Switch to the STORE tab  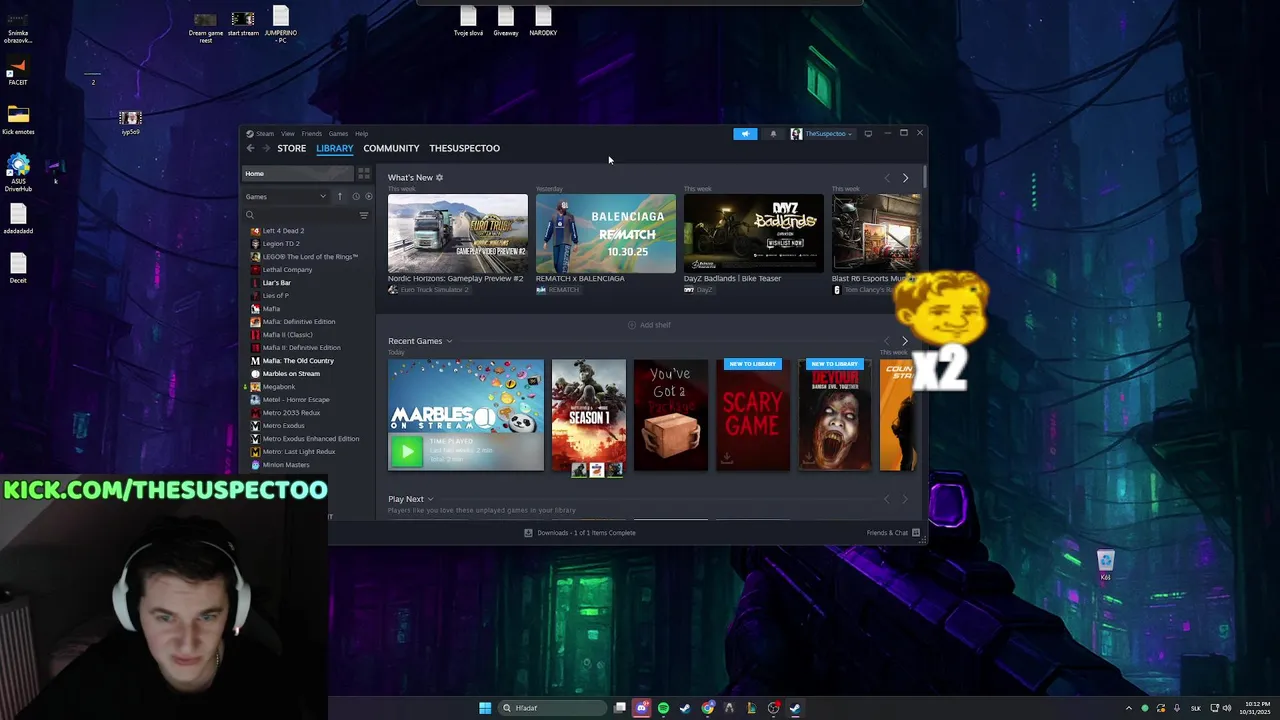(292, 148)
